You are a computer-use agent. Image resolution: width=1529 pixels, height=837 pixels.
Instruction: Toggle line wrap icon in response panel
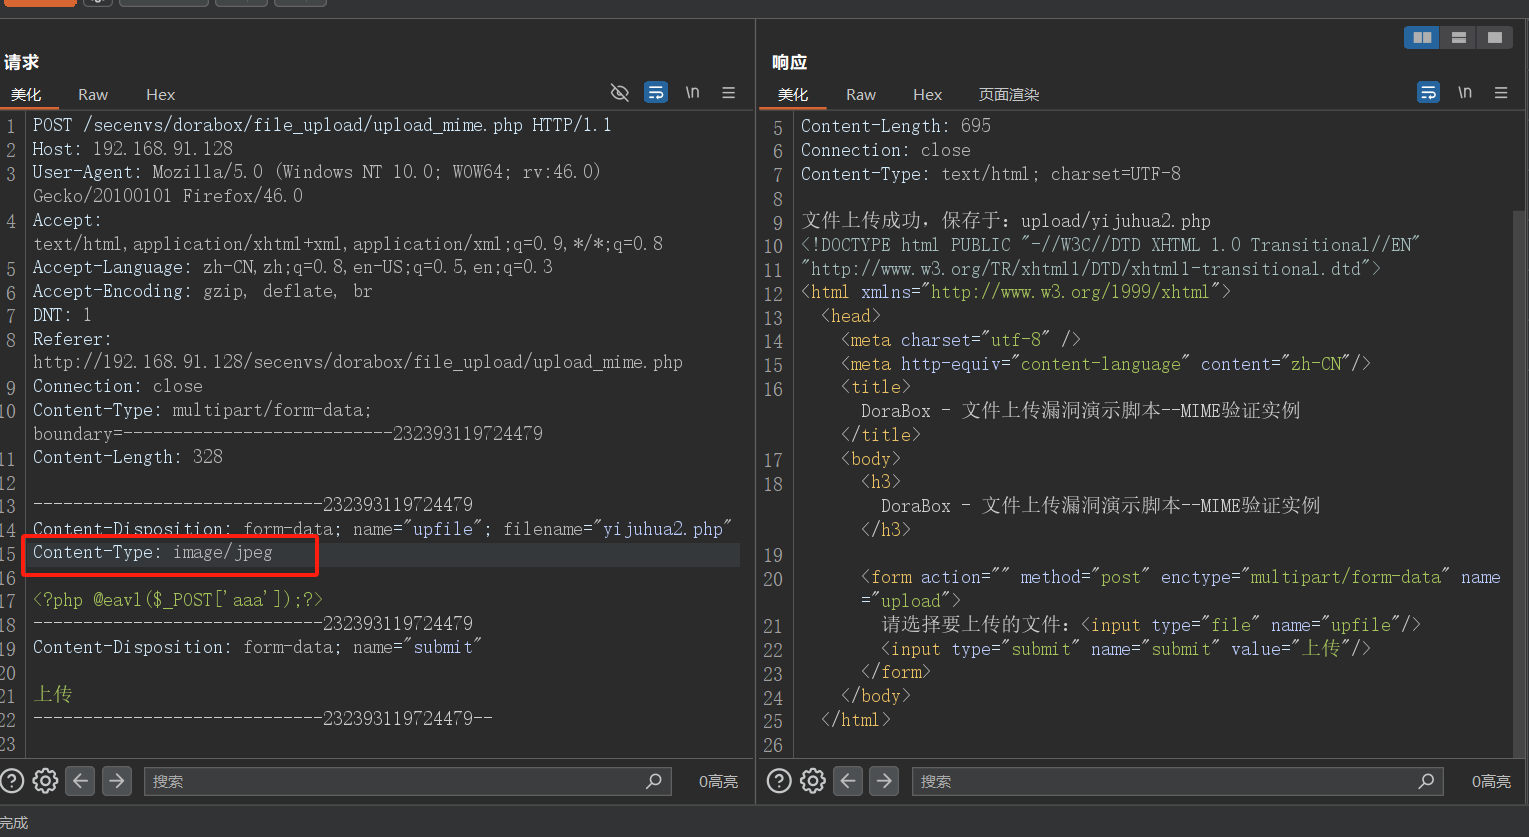tap(1429, 93)
